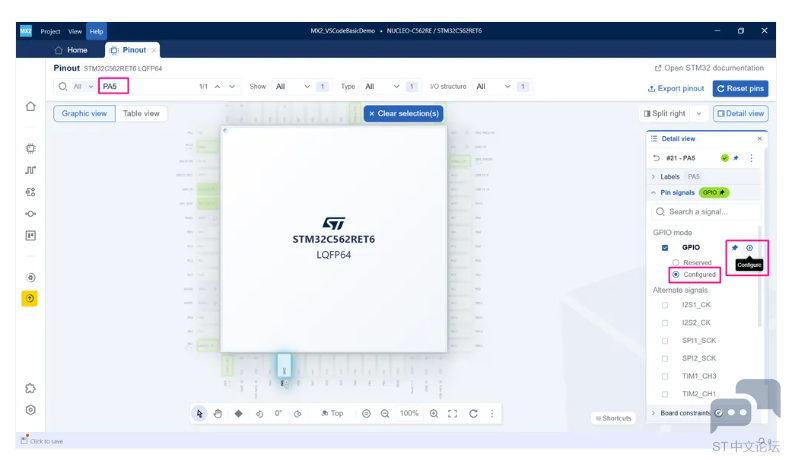This screenshot has width=789, height=462.
Task: Click Export pinout link
Action: [676, 89]
